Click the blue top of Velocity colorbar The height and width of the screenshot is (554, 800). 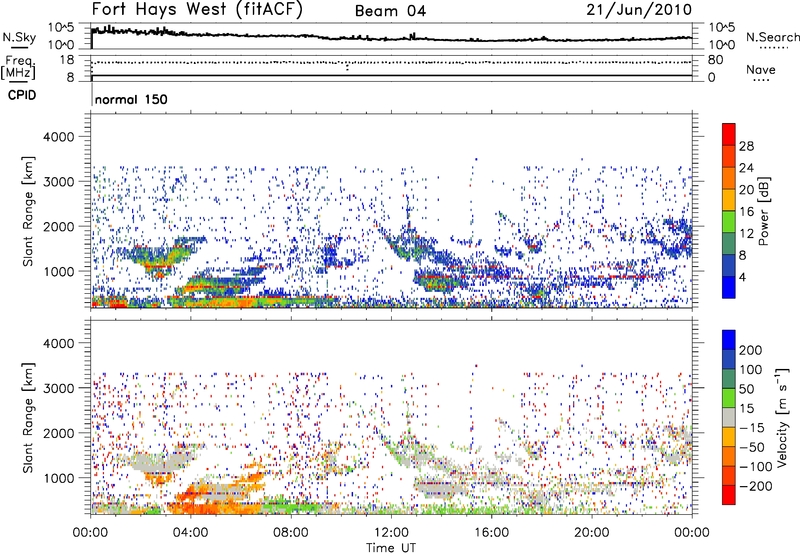729,340
